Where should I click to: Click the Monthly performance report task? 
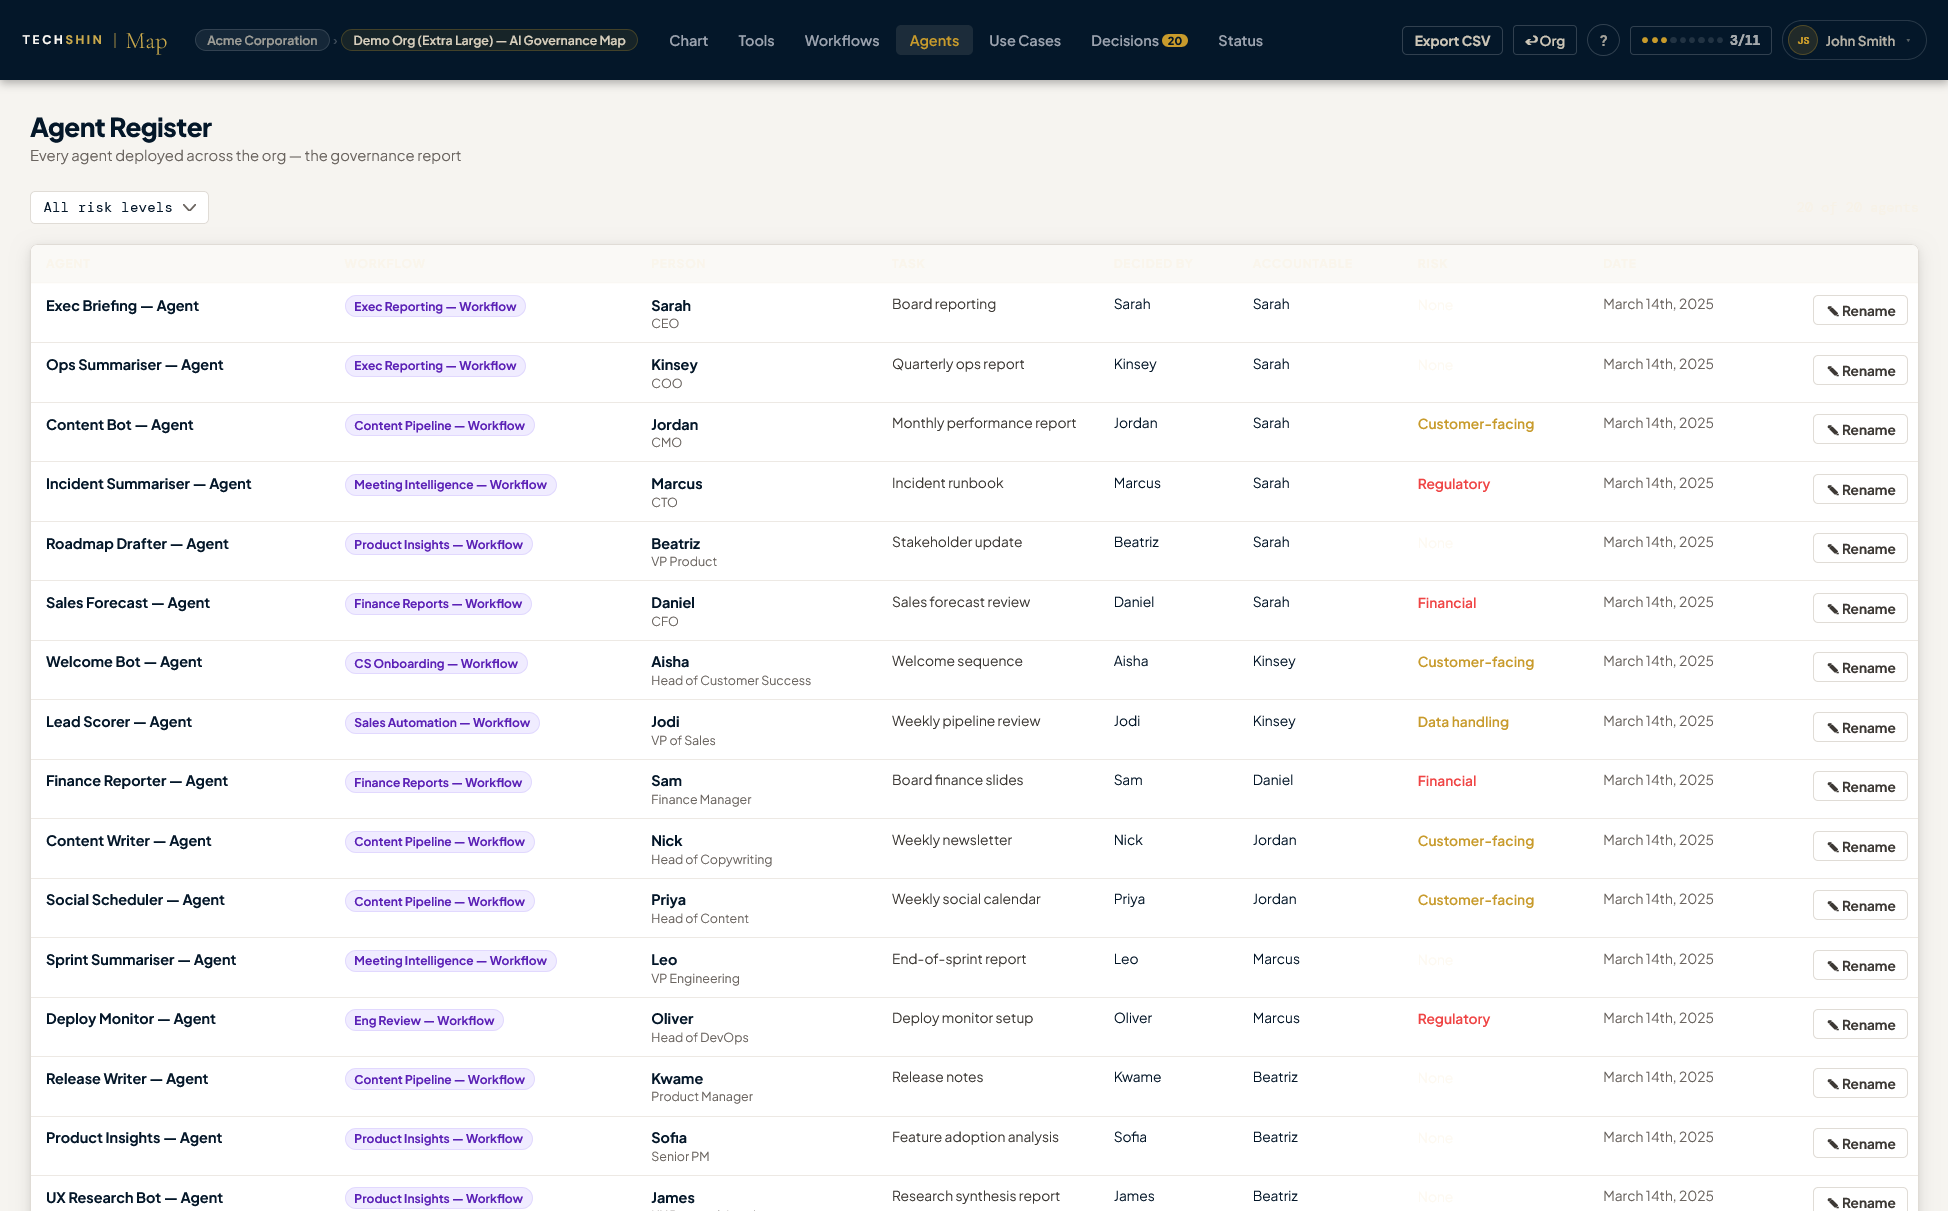coord(984,423)
